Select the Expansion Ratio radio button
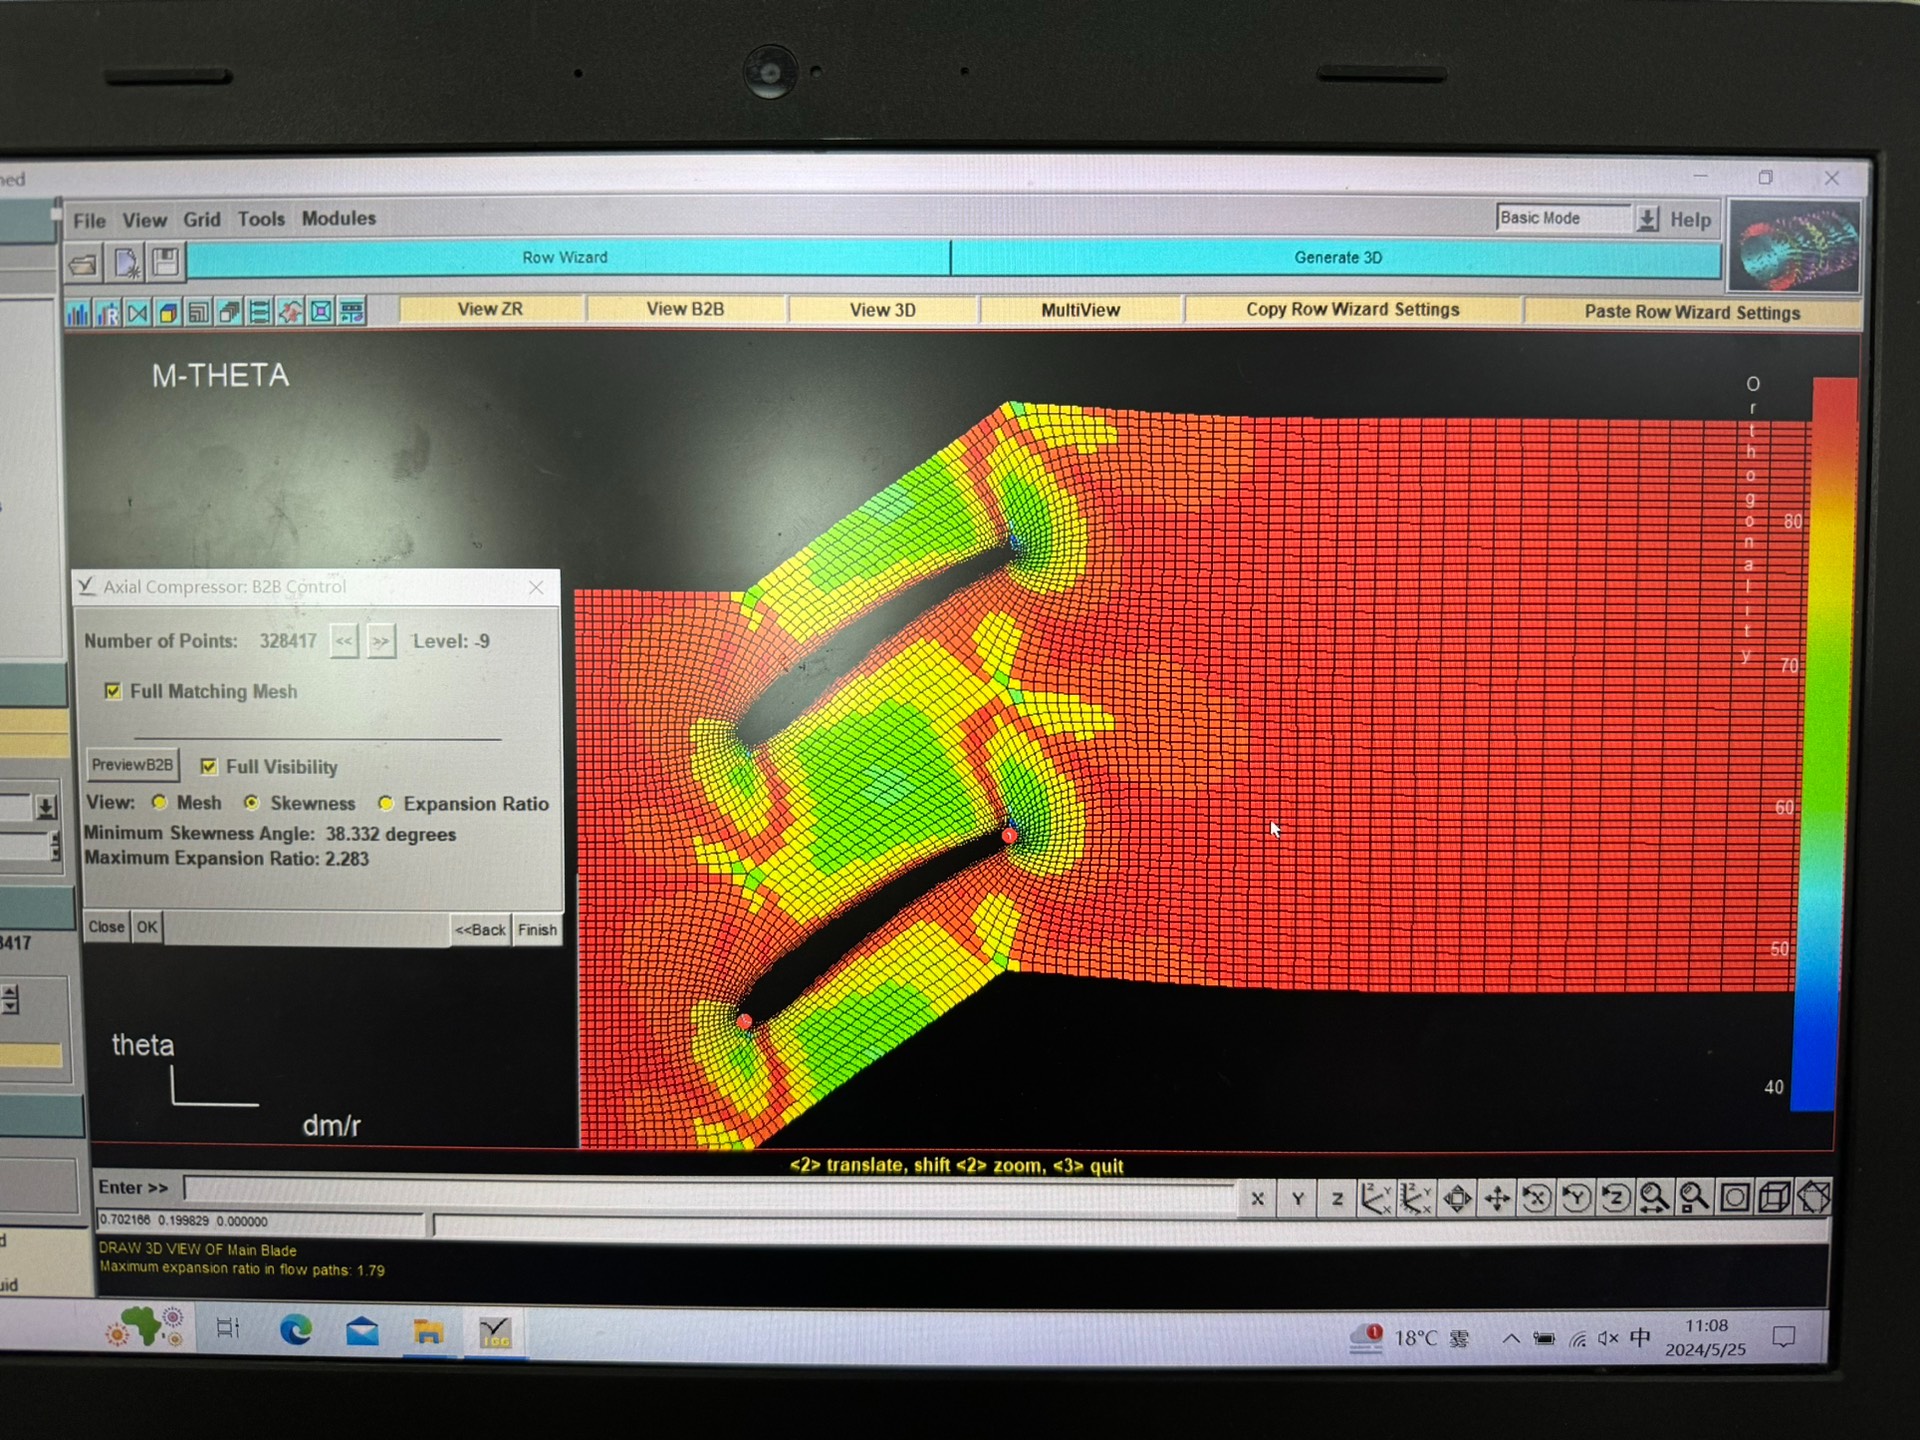 (386, 804)
